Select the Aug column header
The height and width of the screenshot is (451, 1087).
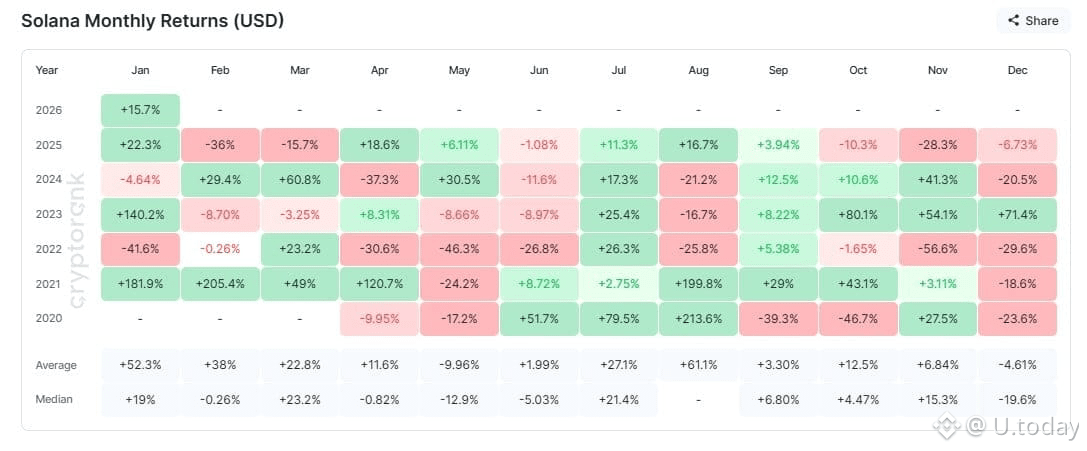coord(698,70)
